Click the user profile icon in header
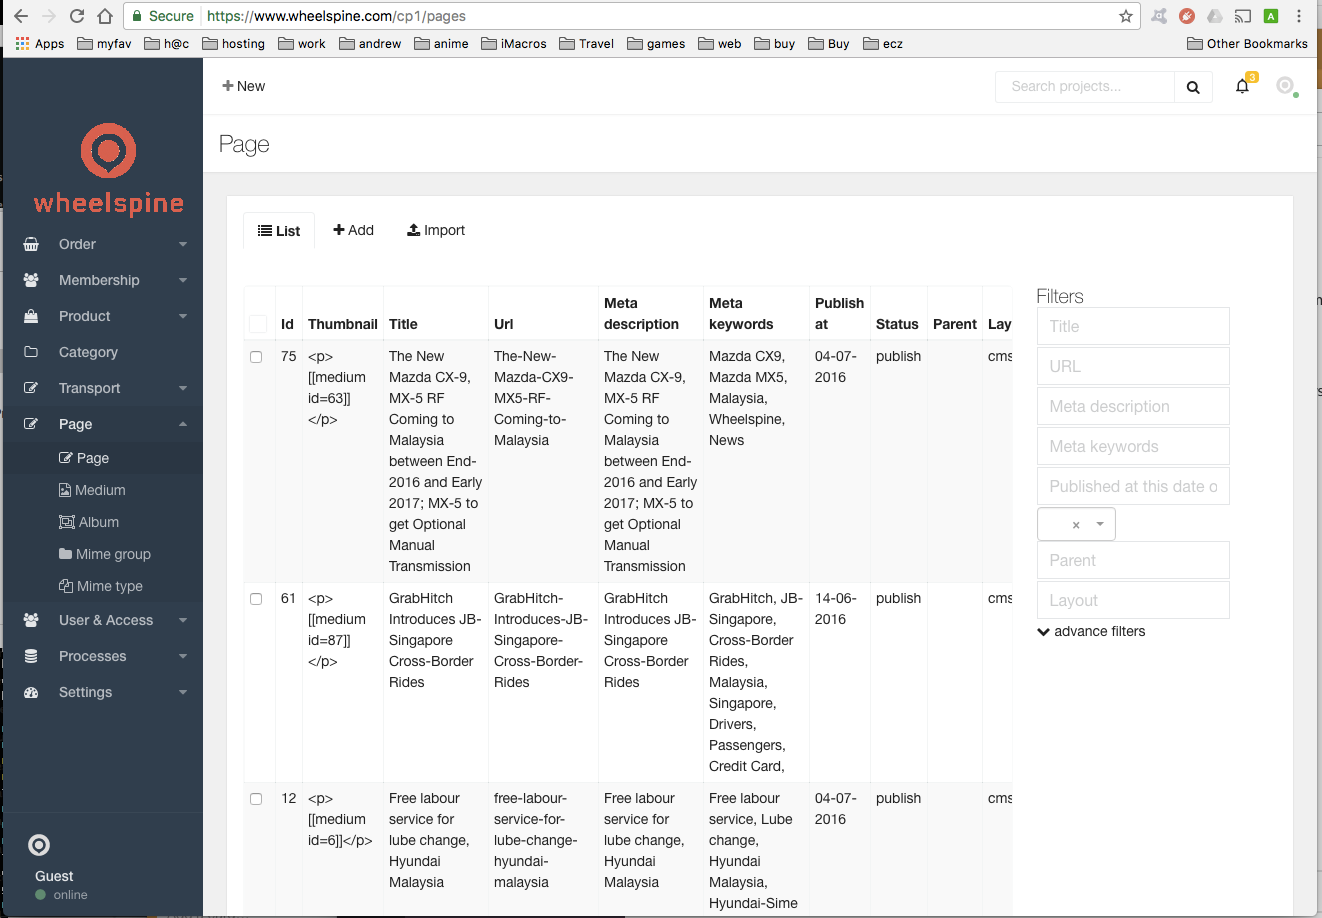The width and height of the screenshot is (1322, 918). coord(1285,86)
